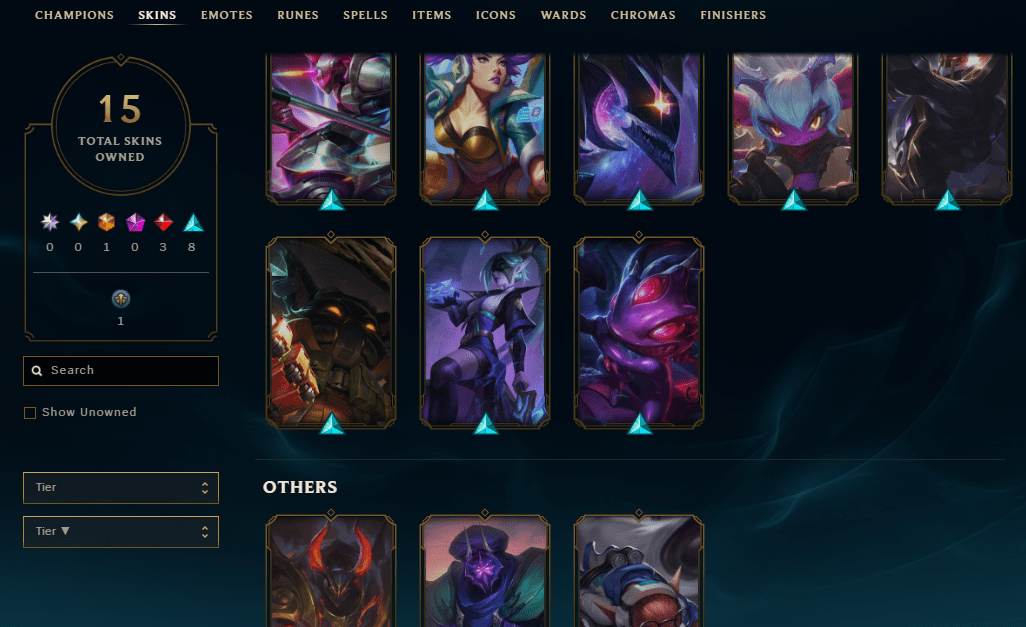Select the purple big-eyed creature skin card

click(x=639, y=332)
